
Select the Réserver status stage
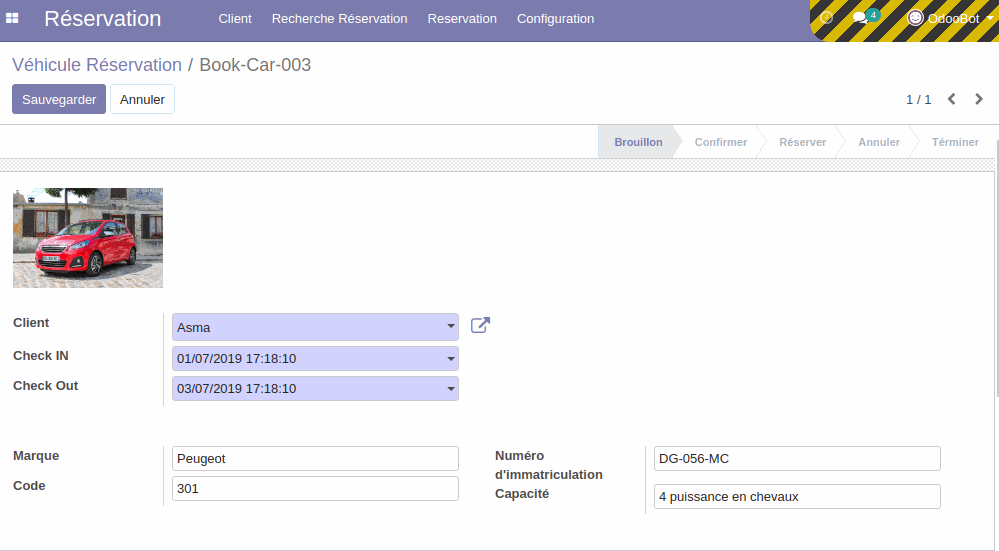pos(802,142)
